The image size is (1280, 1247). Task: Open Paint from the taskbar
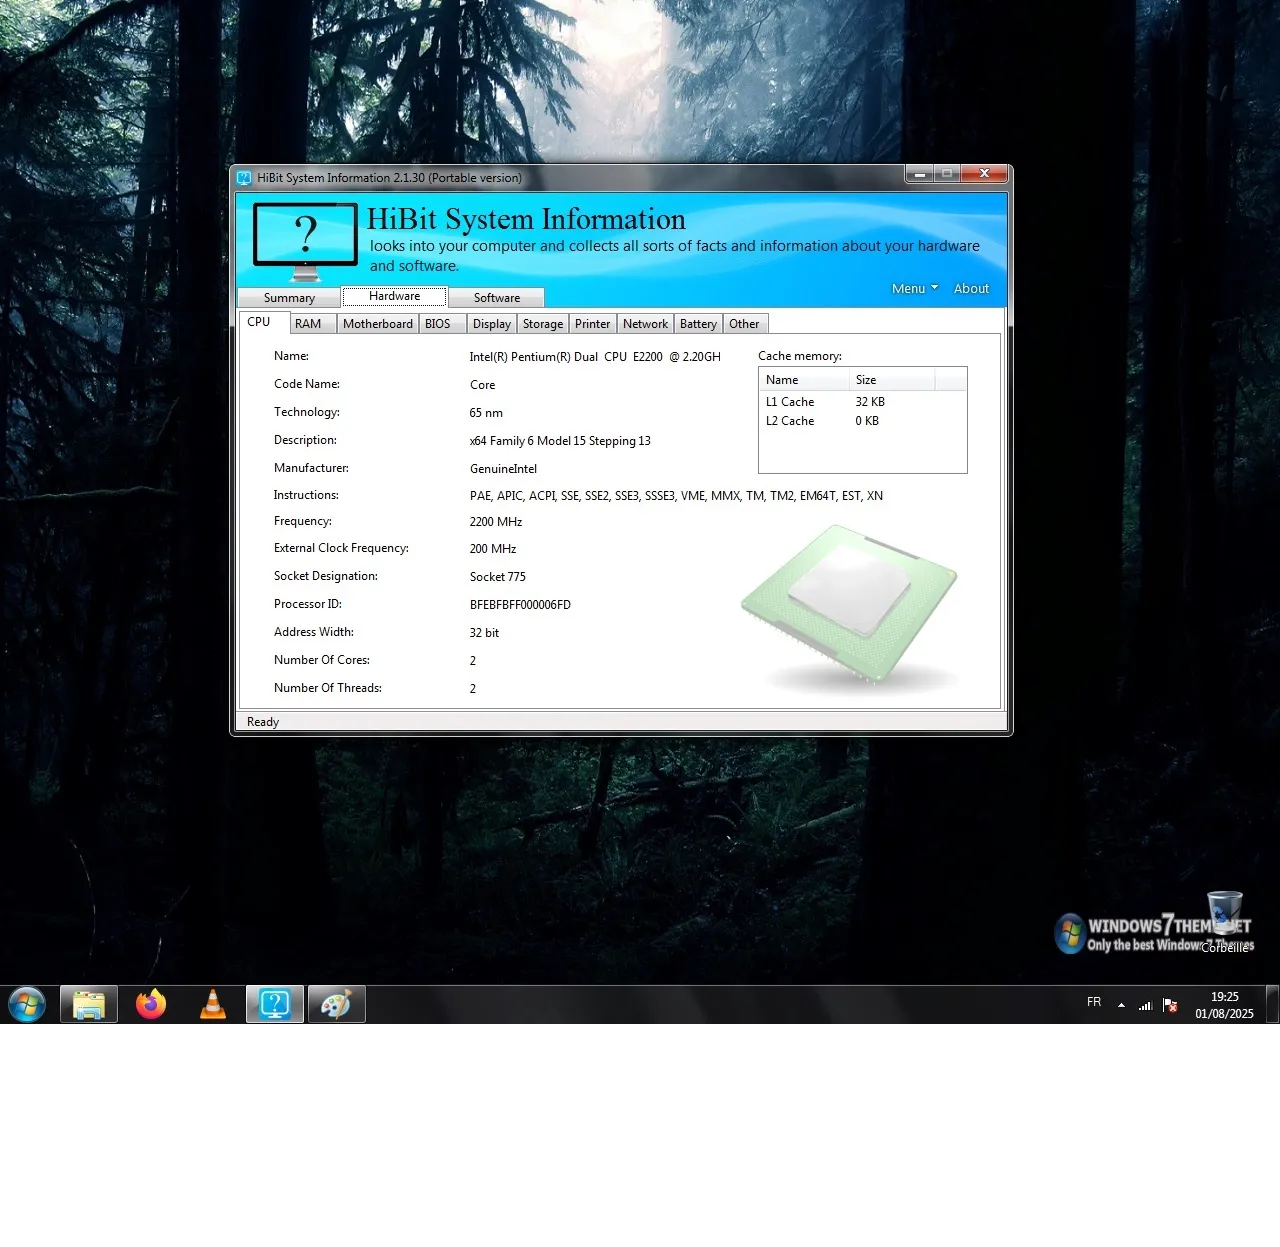336,1004
